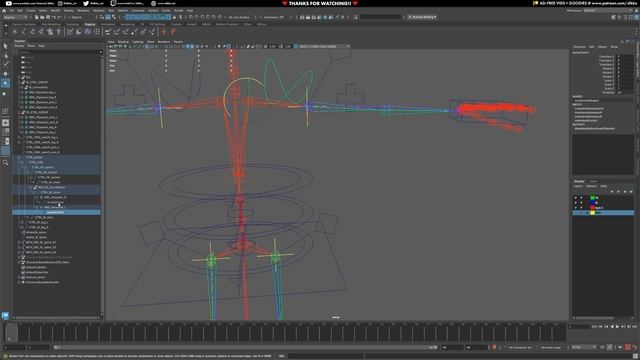The width and height of the screenshot is (640, 360).
Task: Click the Create Joints shelf icon
Action: coord(24,31)
